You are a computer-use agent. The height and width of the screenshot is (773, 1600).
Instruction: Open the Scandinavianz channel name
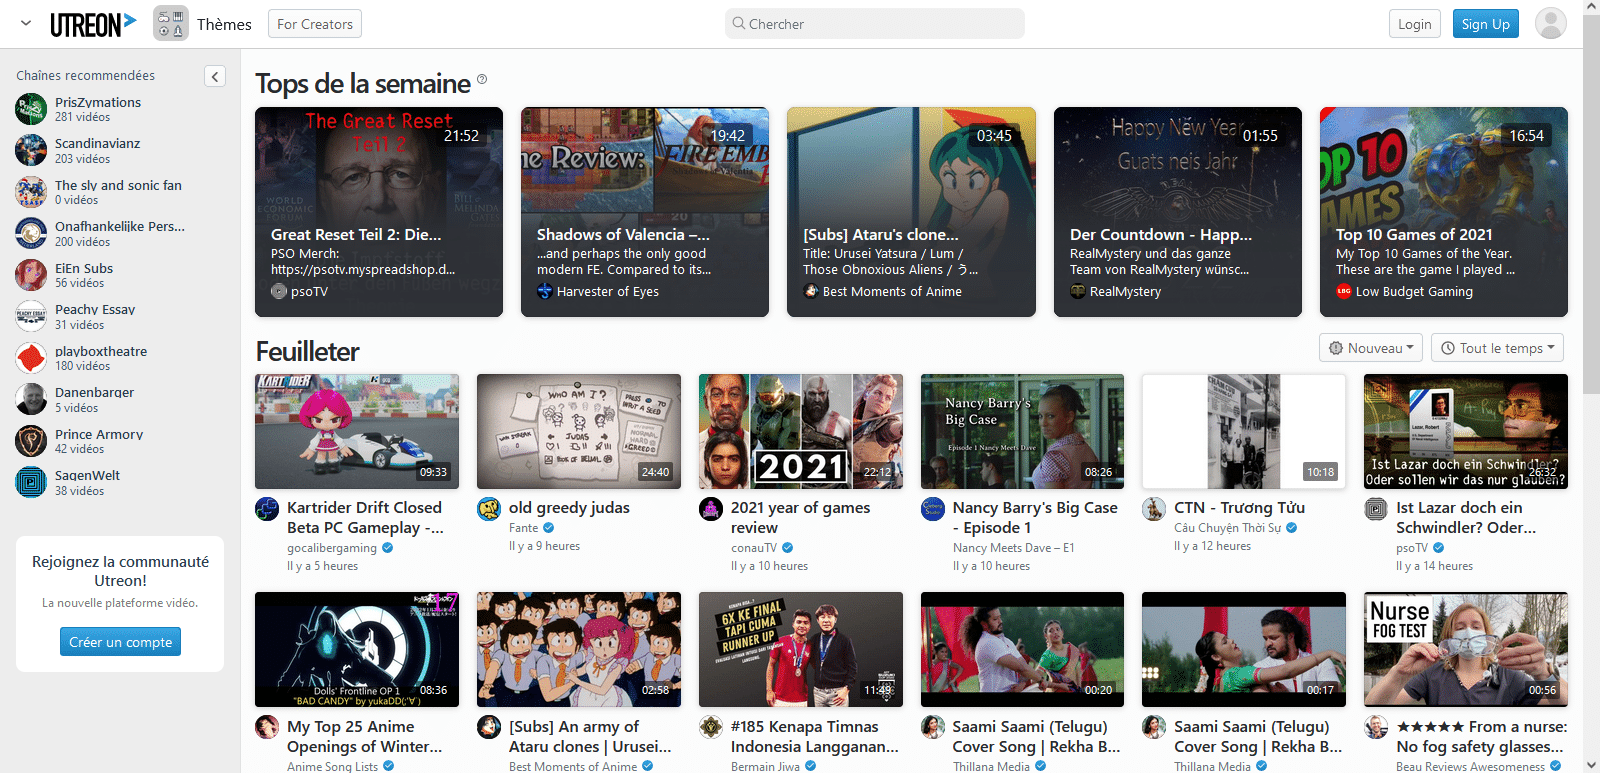pyautogui.click(x=98, y=144)
